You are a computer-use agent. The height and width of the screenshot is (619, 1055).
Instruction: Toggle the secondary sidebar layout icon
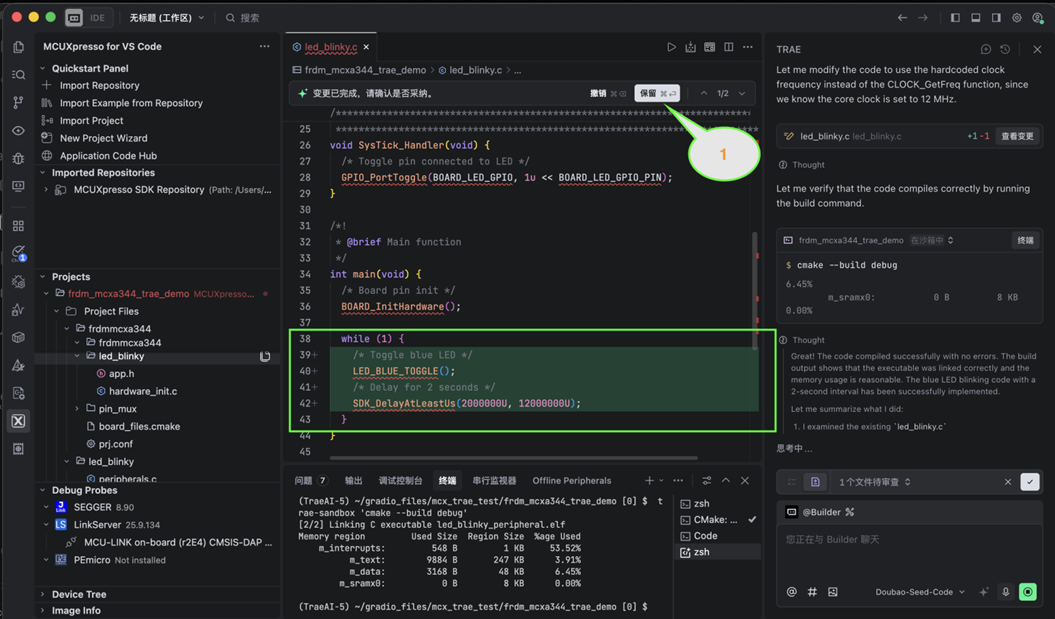[x=996, y=17]
